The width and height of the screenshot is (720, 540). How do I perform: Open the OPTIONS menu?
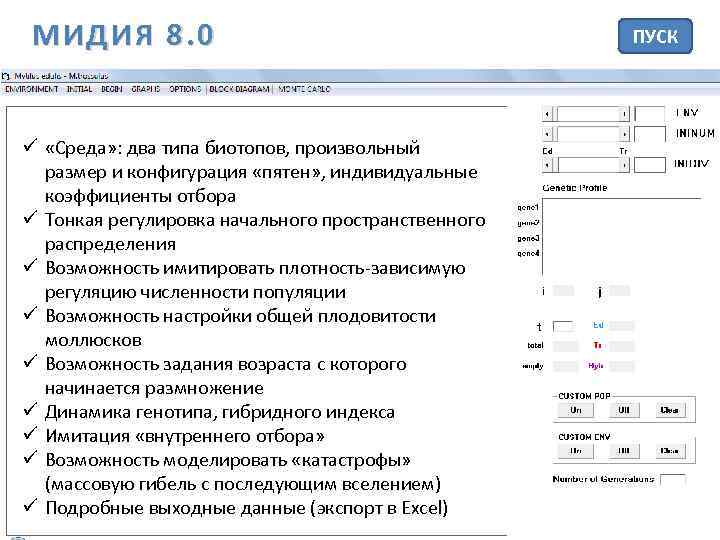click(185, 89)
